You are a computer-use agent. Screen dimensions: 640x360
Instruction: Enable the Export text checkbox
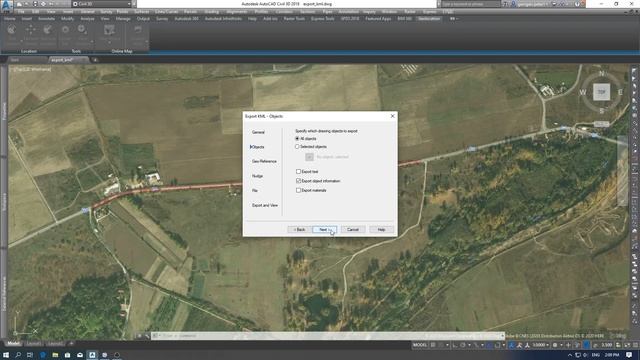click(298, 171)
